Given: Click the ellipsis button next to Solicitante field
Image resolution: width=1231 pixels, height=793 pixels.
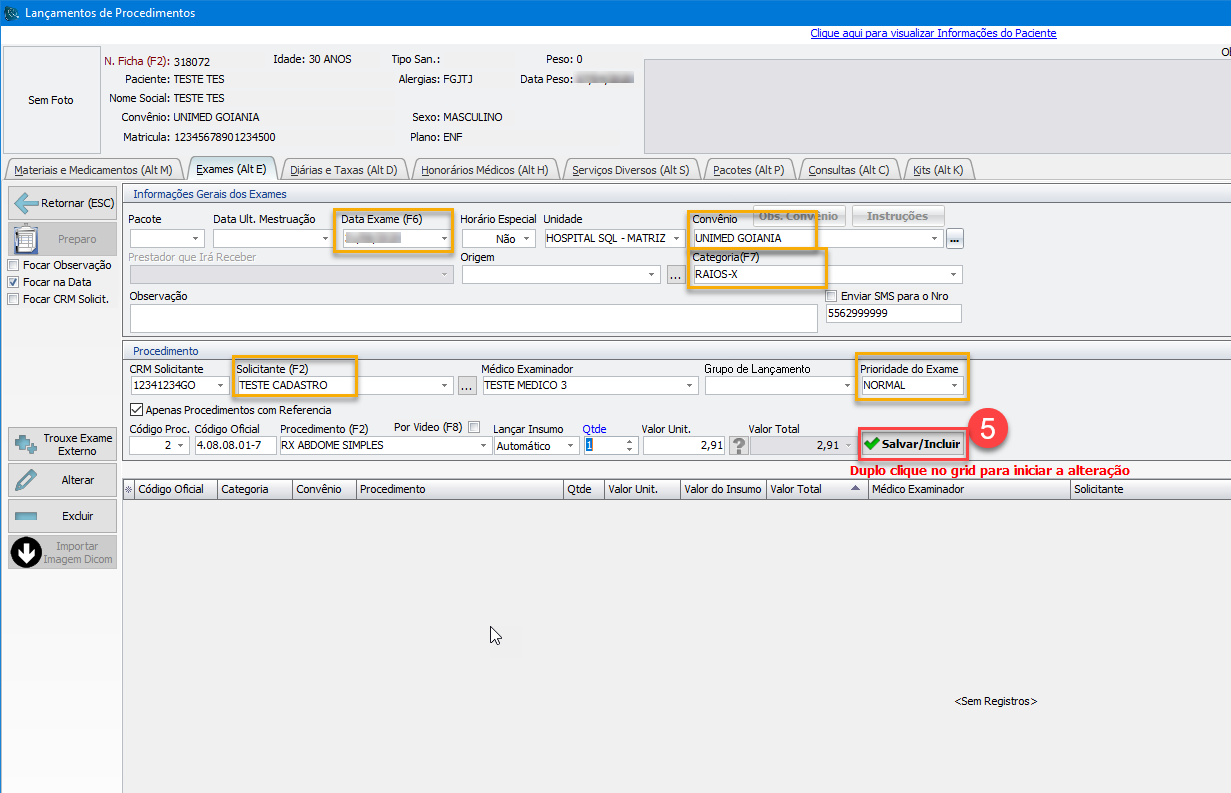Looking at the screenshot, I should [x=467, y=385].
